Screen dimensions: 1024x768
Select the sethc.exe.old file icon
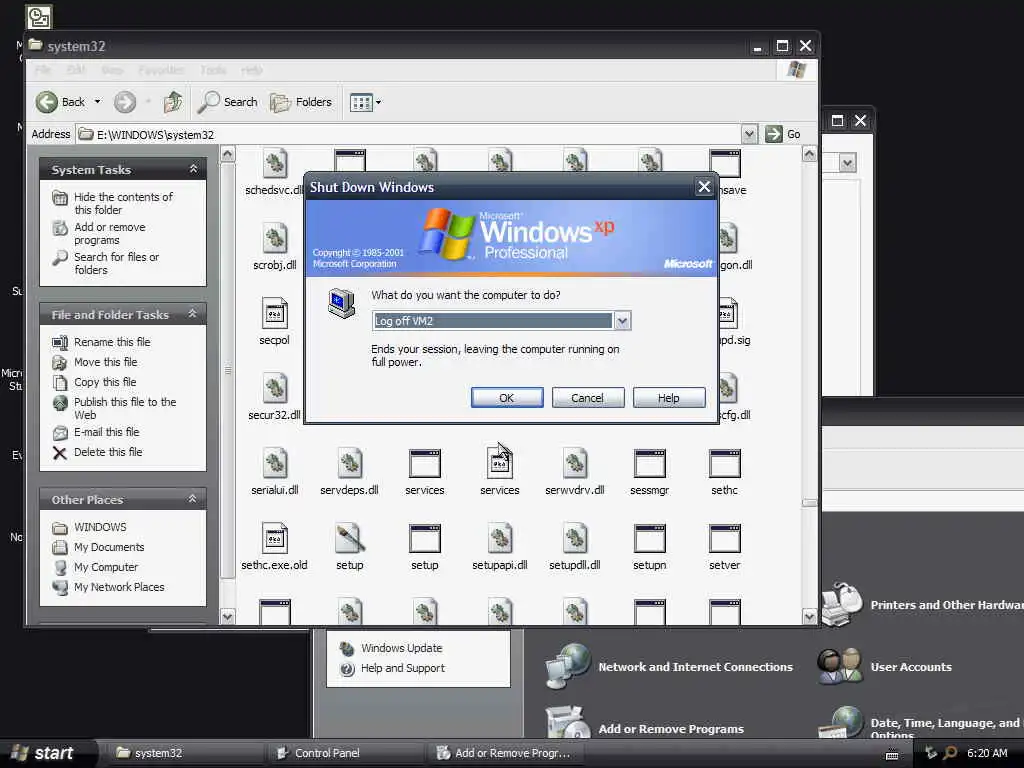pyautogui.click(x=274, y=538)
